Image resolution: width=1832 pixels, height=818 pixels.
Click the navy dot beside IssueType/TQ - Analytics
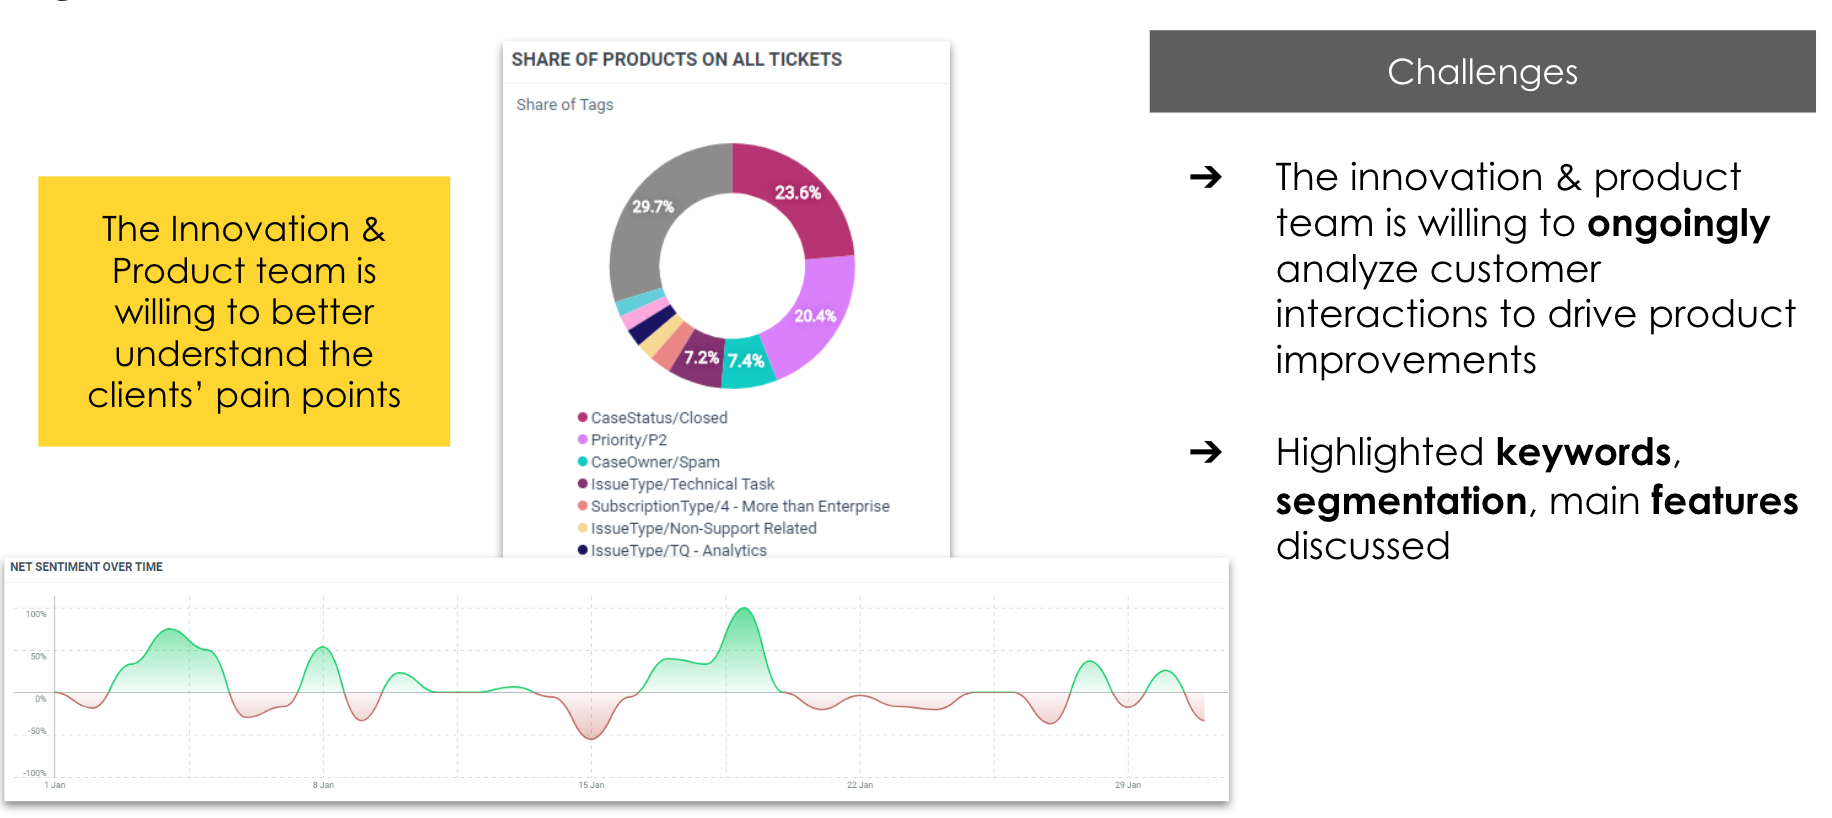pos(582,549)
